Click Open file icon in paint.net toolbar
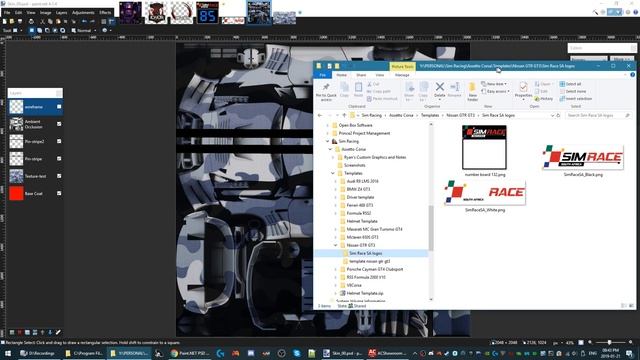 click(12, 21)
